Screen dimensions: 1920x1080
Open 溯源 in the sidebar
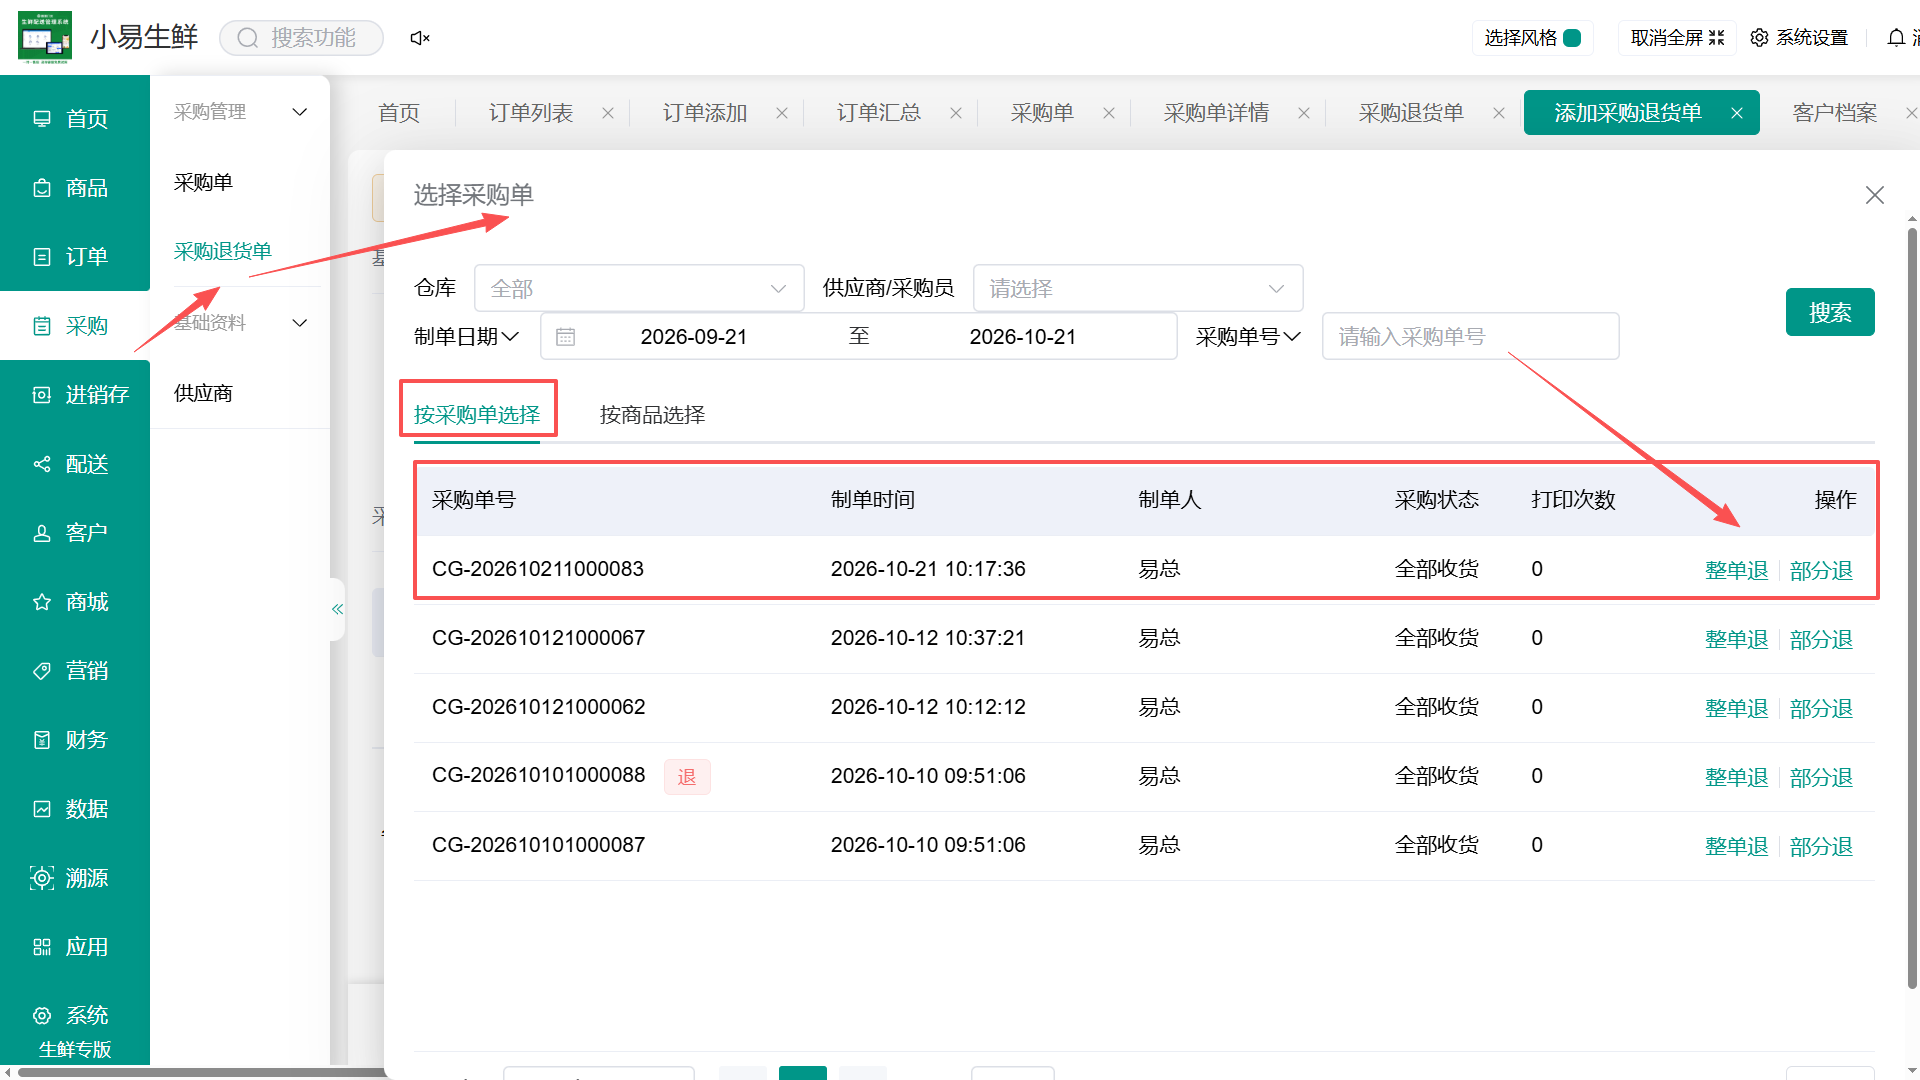tap(75, 878)
